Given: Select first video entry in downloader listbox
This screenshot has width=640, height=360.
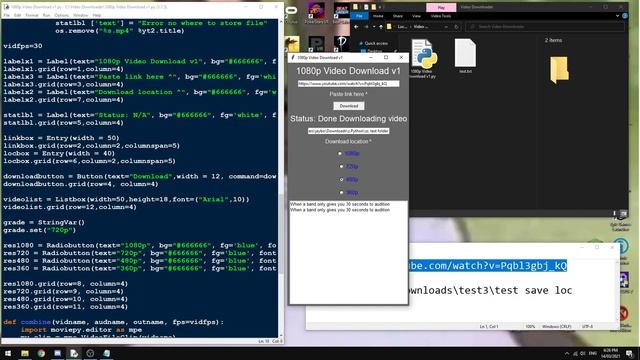Looking at the screenshot, I should point(340,204).
